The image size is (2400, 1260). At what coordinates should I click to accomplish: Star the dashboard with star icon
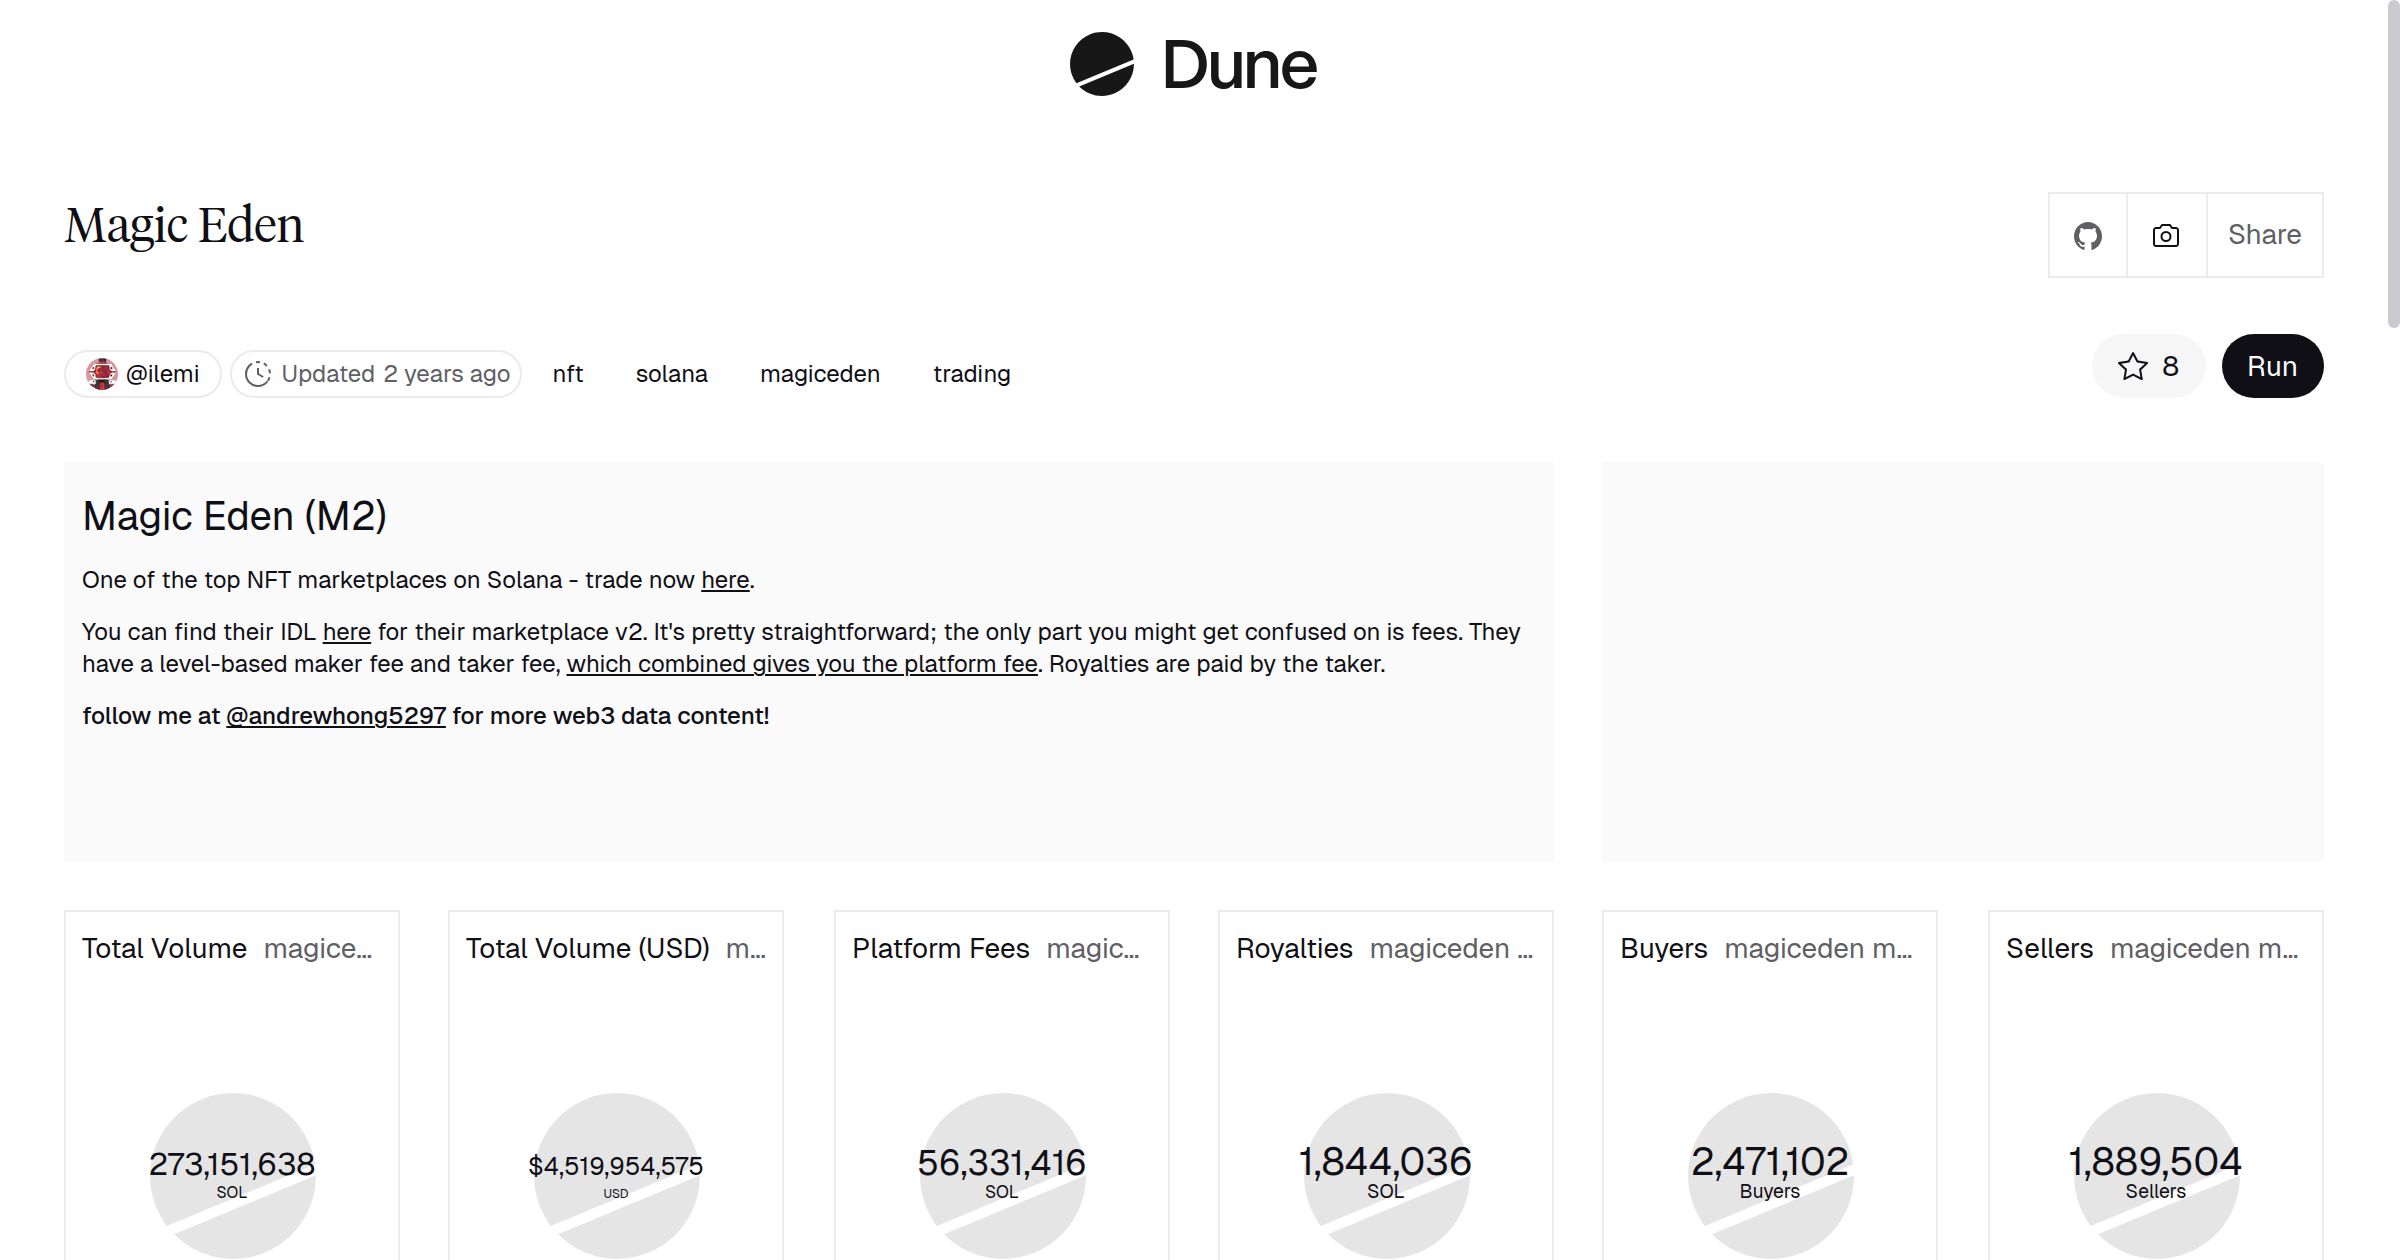click(x=2132, y=367)
